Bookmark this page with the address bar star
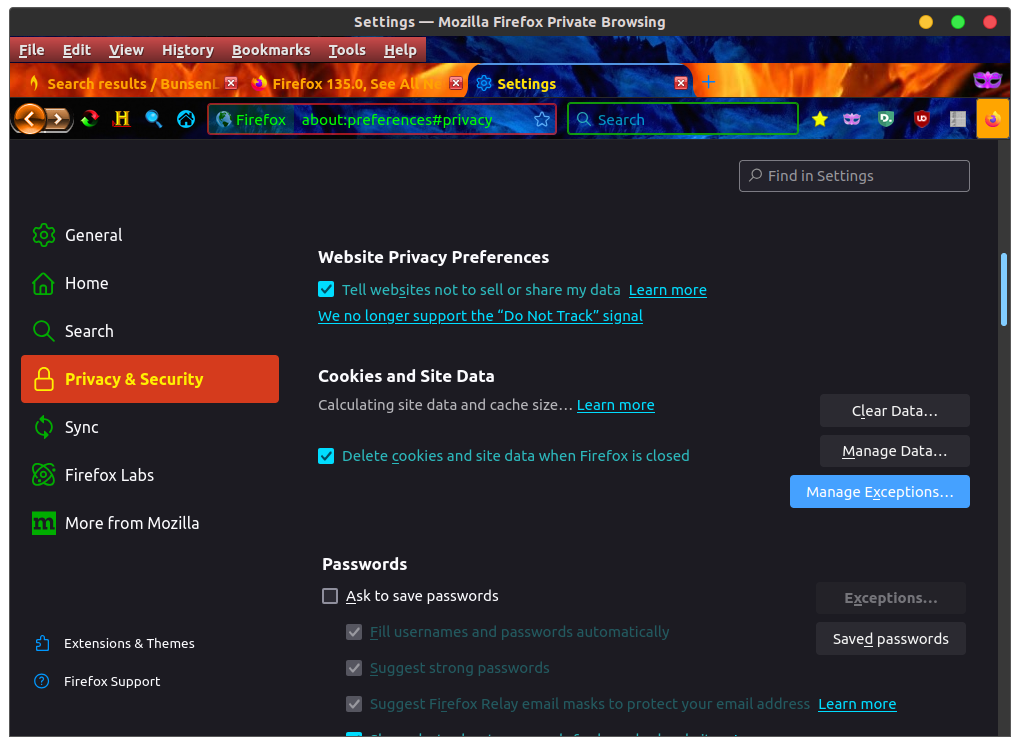Viewport: 1020px width, 746px height. tap(542, 120)
